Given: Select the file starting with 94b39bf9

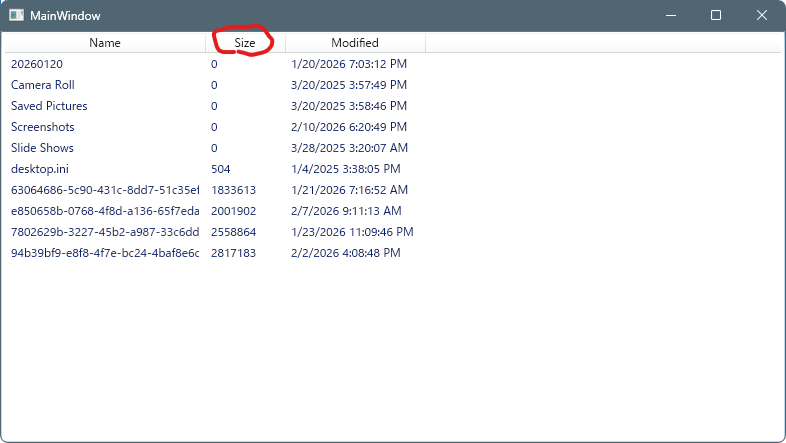Looking at the screenshot, I should (104, 253).
